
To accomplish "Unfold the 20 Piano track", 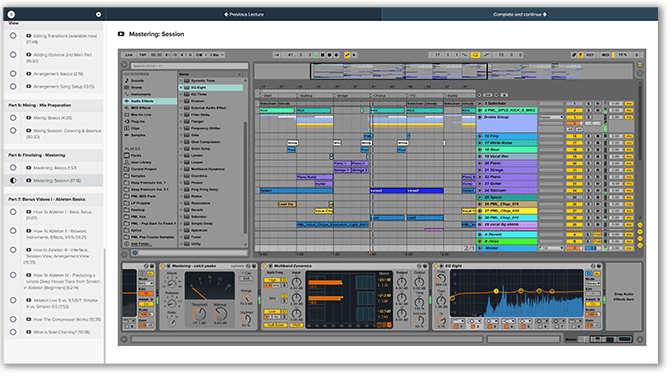I will point(480,163).
